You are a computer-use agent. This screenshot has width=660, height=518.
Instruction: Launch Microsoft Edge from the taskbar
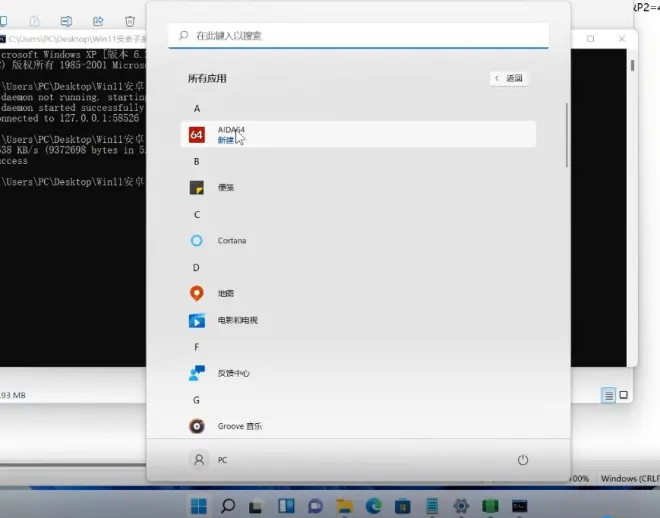click(374, 506)
